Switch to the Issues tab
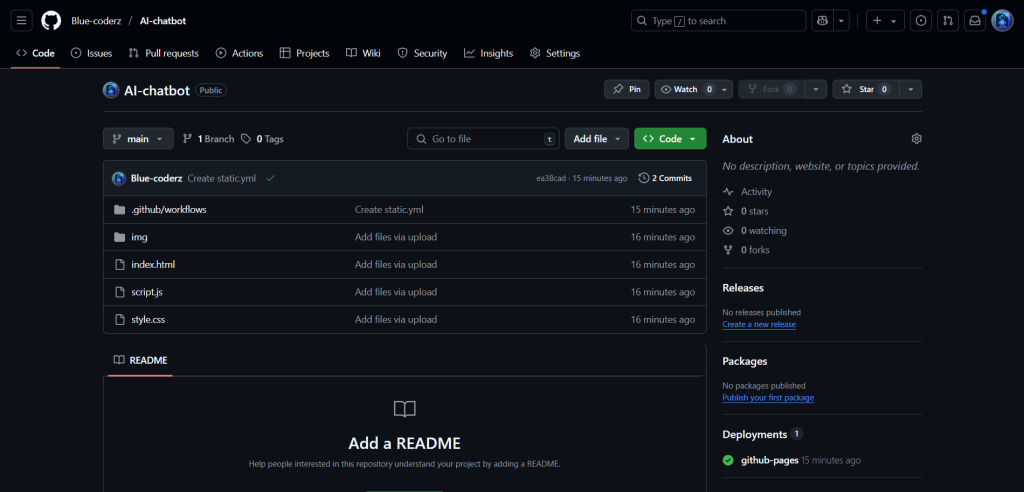Screen dimensions: 1024x492 91,54
